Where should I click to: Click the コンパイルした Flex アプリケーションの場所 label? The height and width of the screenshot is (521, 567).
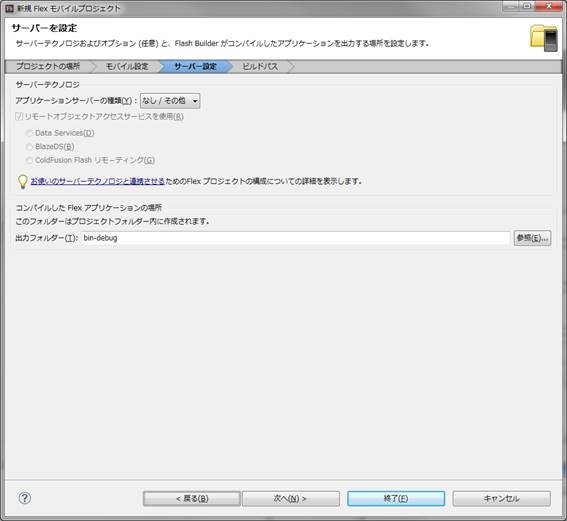89,208
